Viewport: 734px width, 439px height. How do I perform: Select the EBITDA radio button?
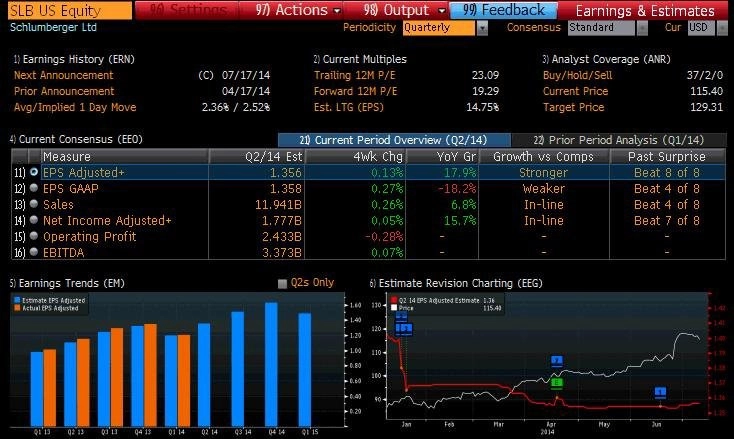click(34, 252)
